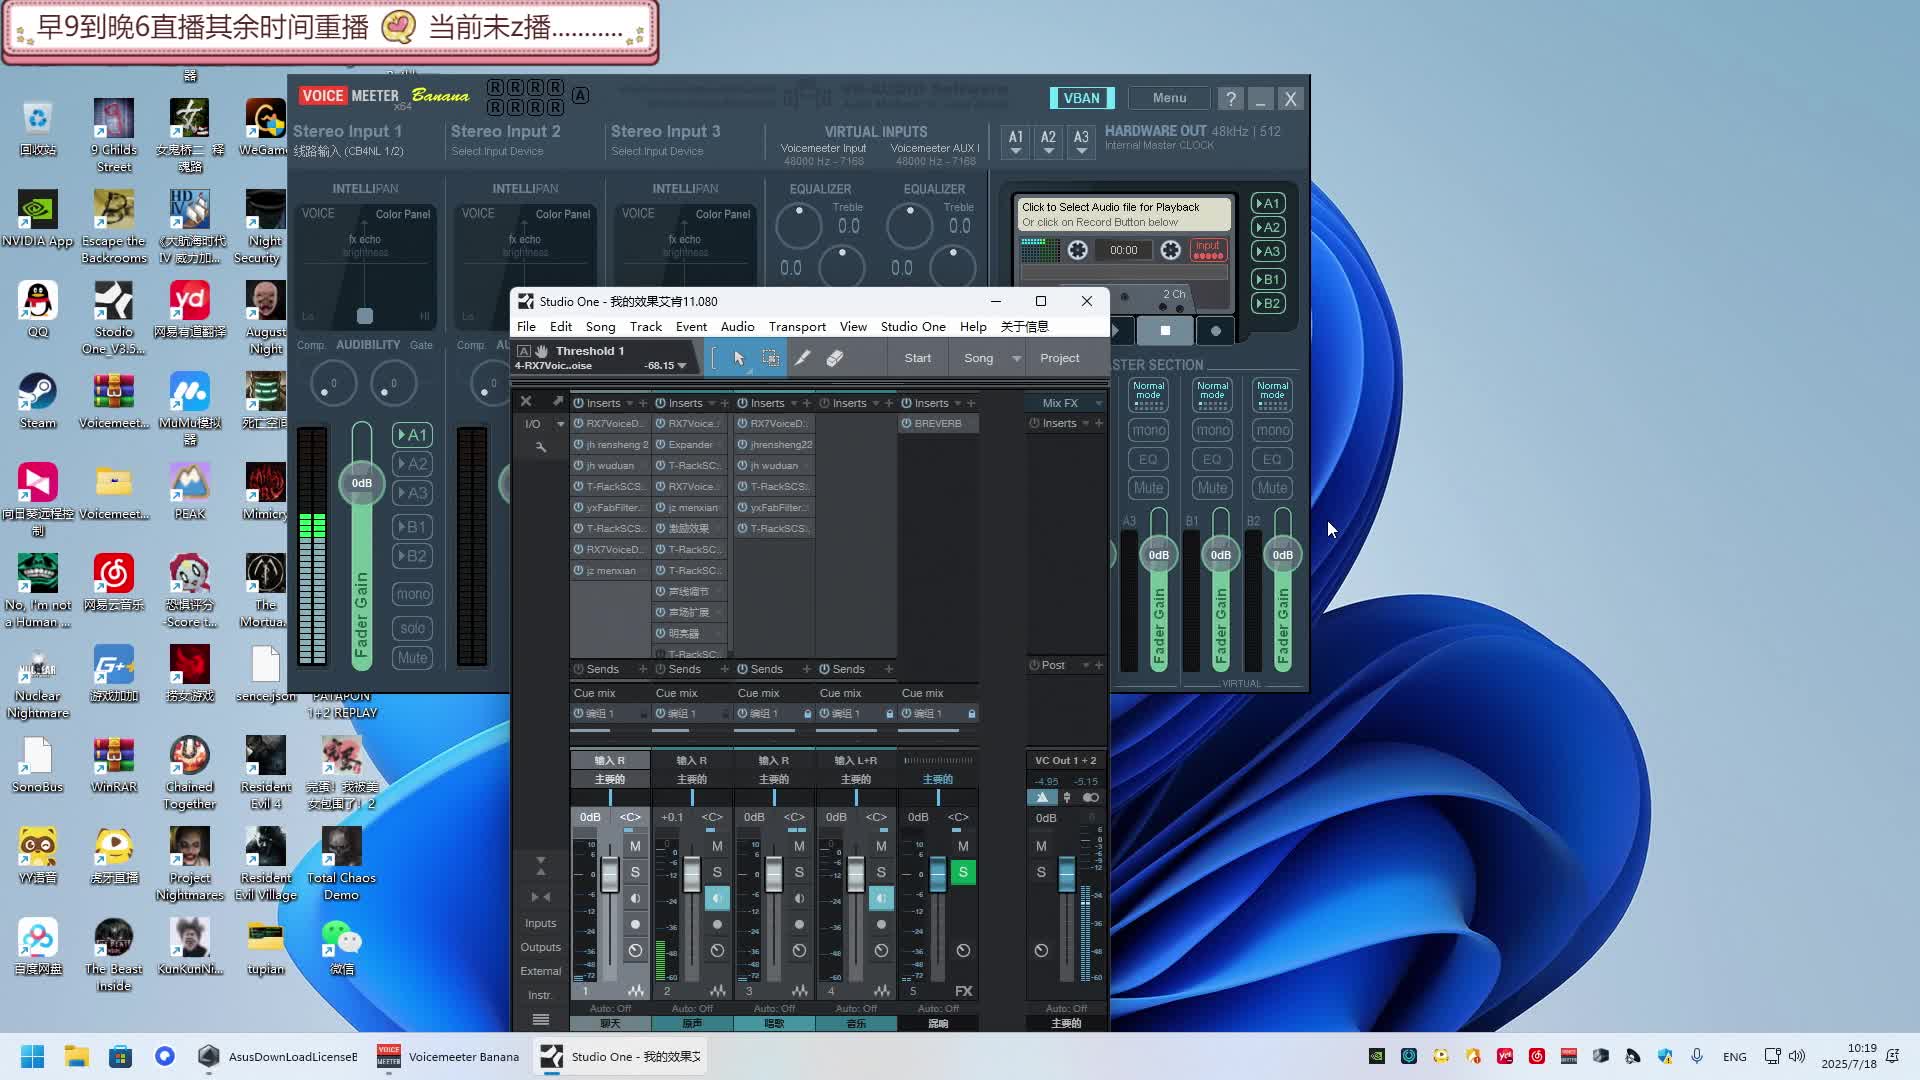This screenshot has height=1080, width=1920.
Task: Open the NVIDIA App desktop icon
Action: pyautogui.click(x=38, y=220)
